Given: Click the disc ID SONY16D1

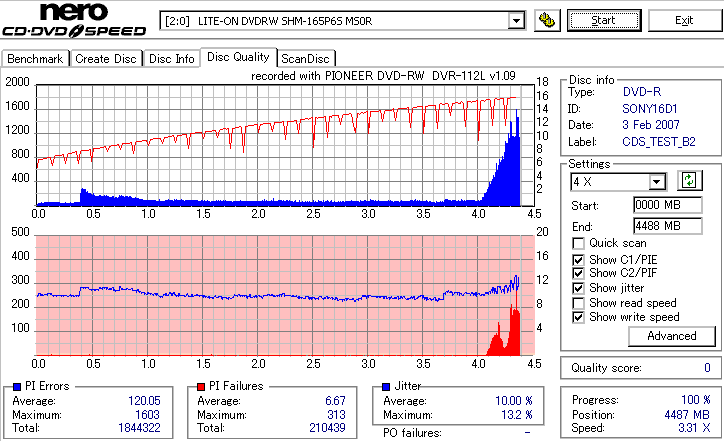Looking at the screenshot, I should [650, 109].
